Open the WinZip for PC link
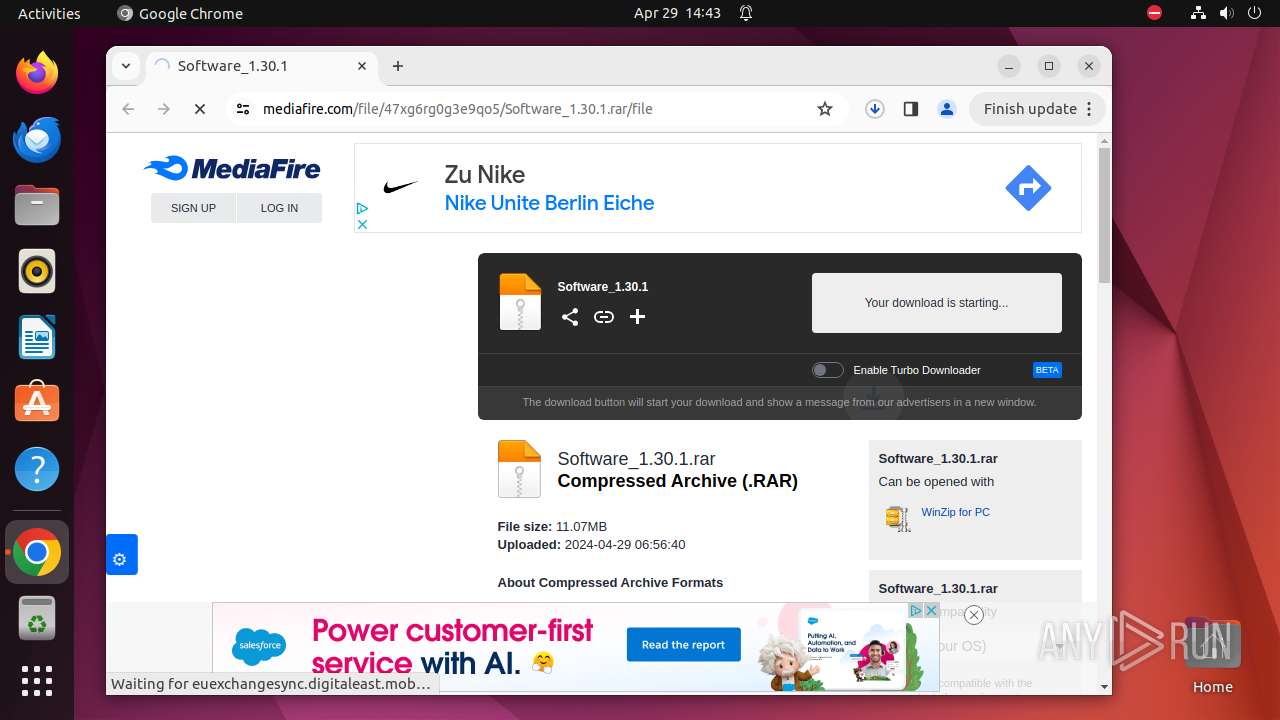Viewport: 1280px width, 720px height. tap(955, 512)
